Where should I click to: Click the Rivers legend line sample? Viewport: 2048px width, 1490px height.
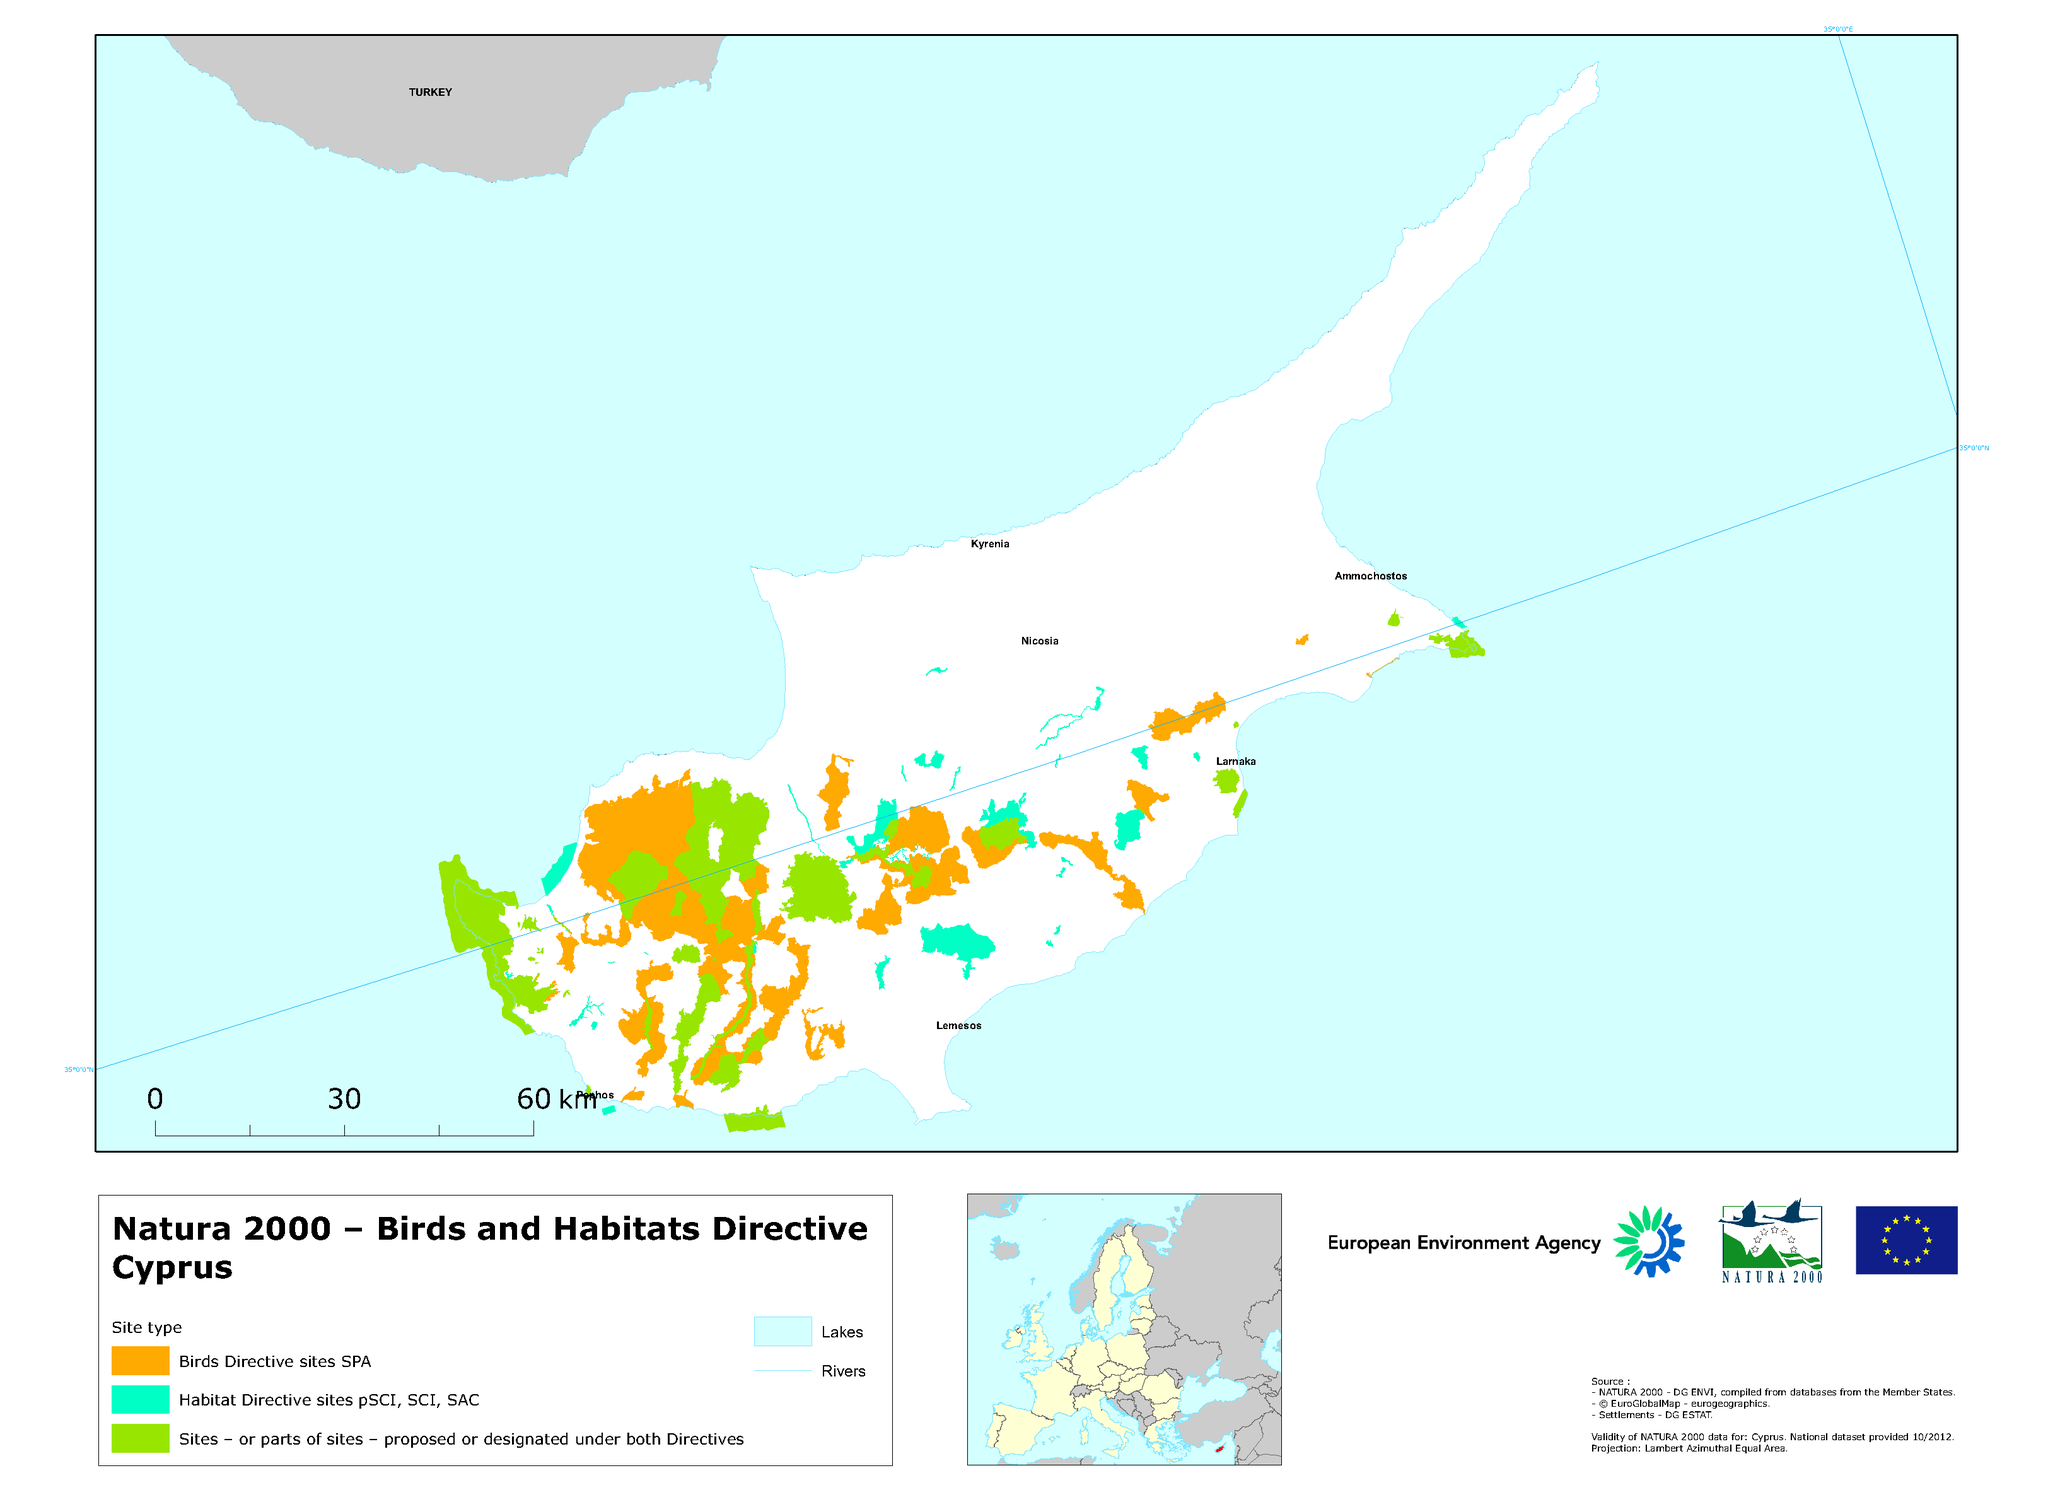tap(782, 1371)
